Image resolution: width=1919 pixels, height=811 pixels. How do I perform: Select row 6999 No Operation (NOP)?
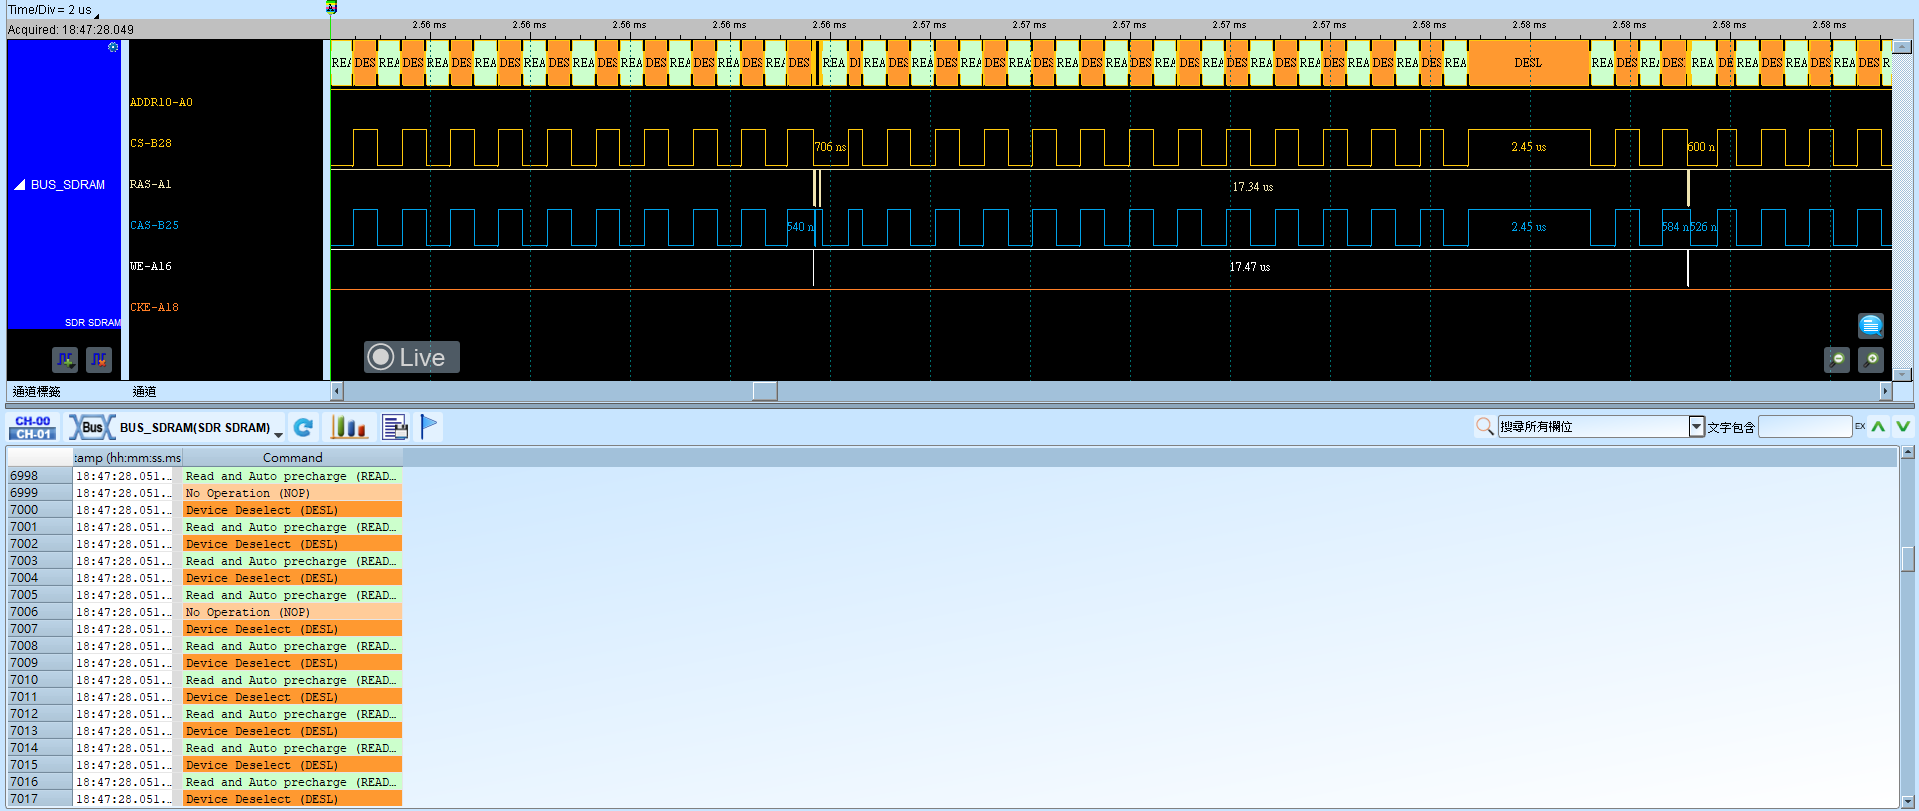coord(204,493)
